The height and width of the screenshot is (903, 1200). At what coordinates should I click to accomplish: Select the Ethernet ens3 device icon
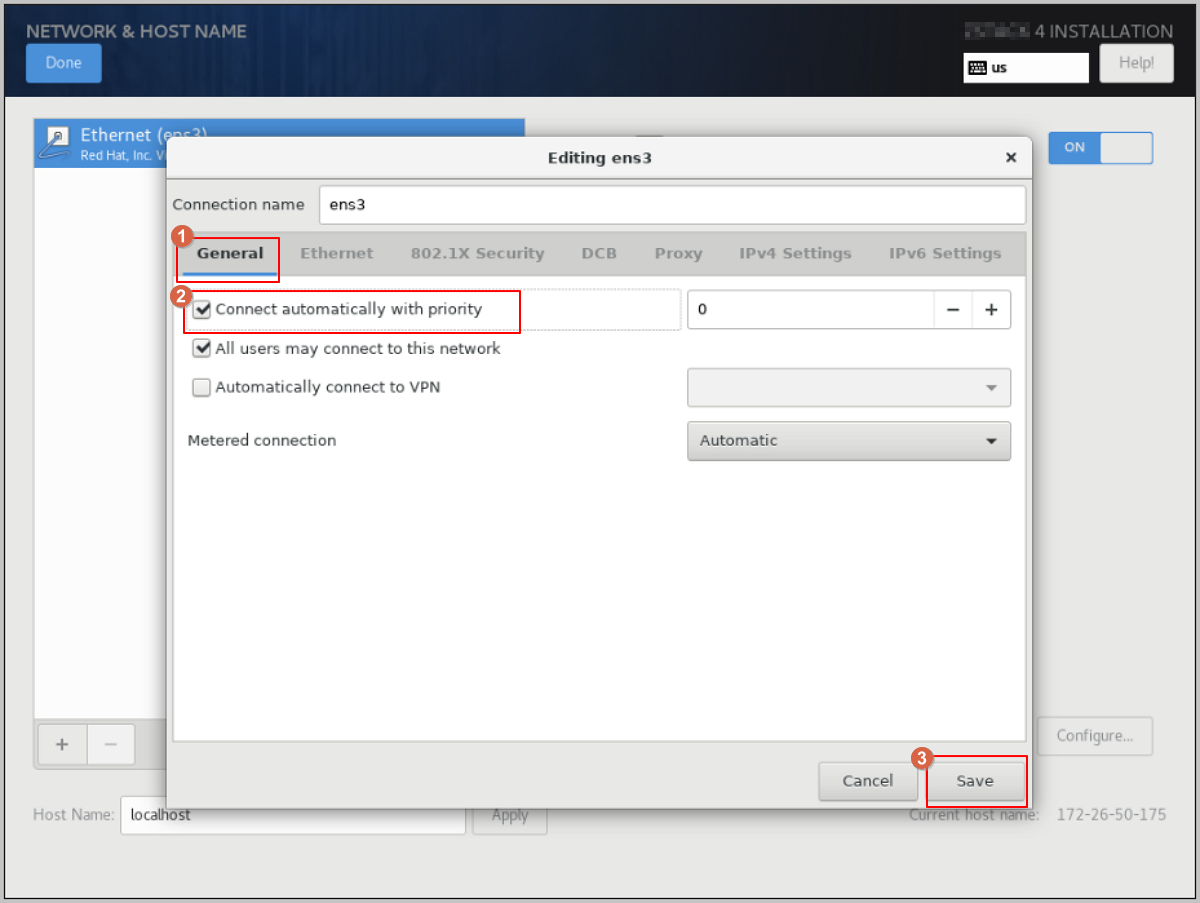57,143
